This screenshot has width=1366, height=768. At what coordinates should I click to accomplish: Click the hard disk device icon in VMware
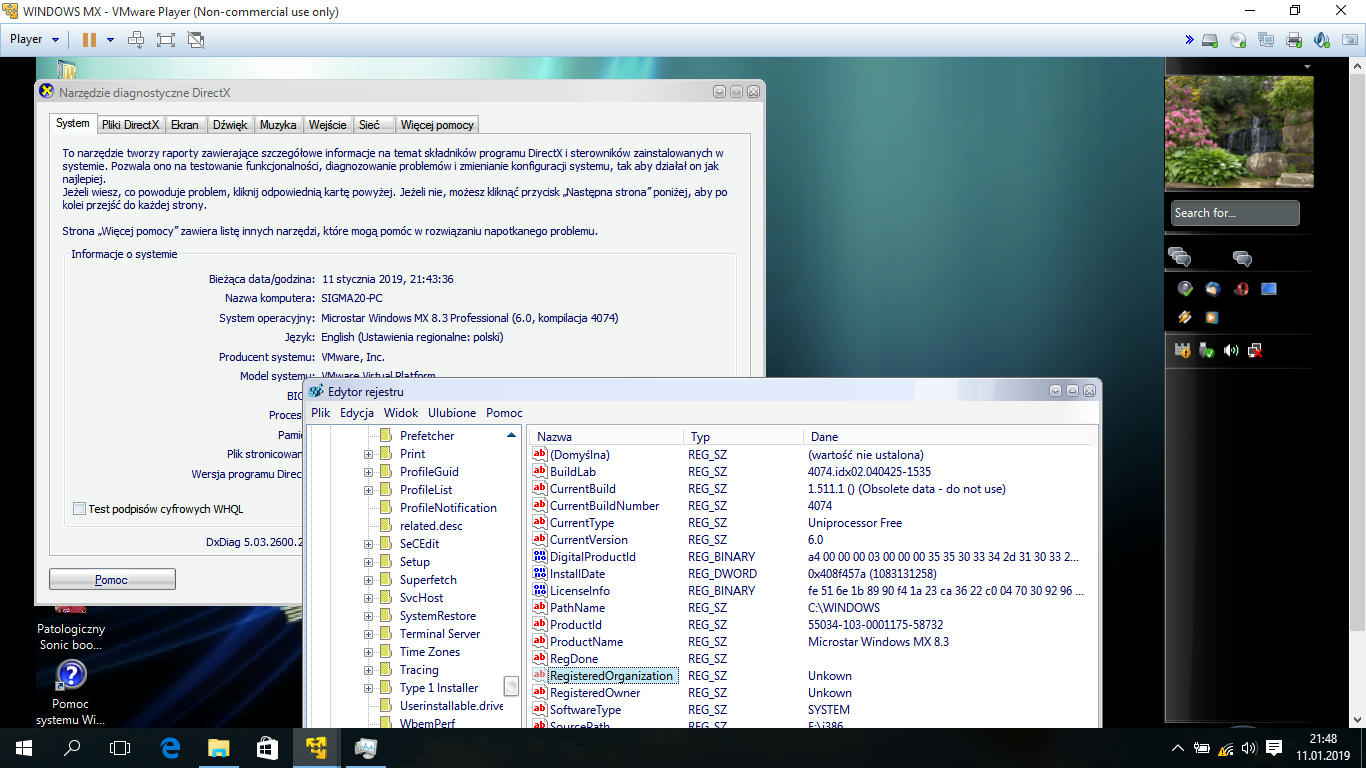tap(1210, 40)
